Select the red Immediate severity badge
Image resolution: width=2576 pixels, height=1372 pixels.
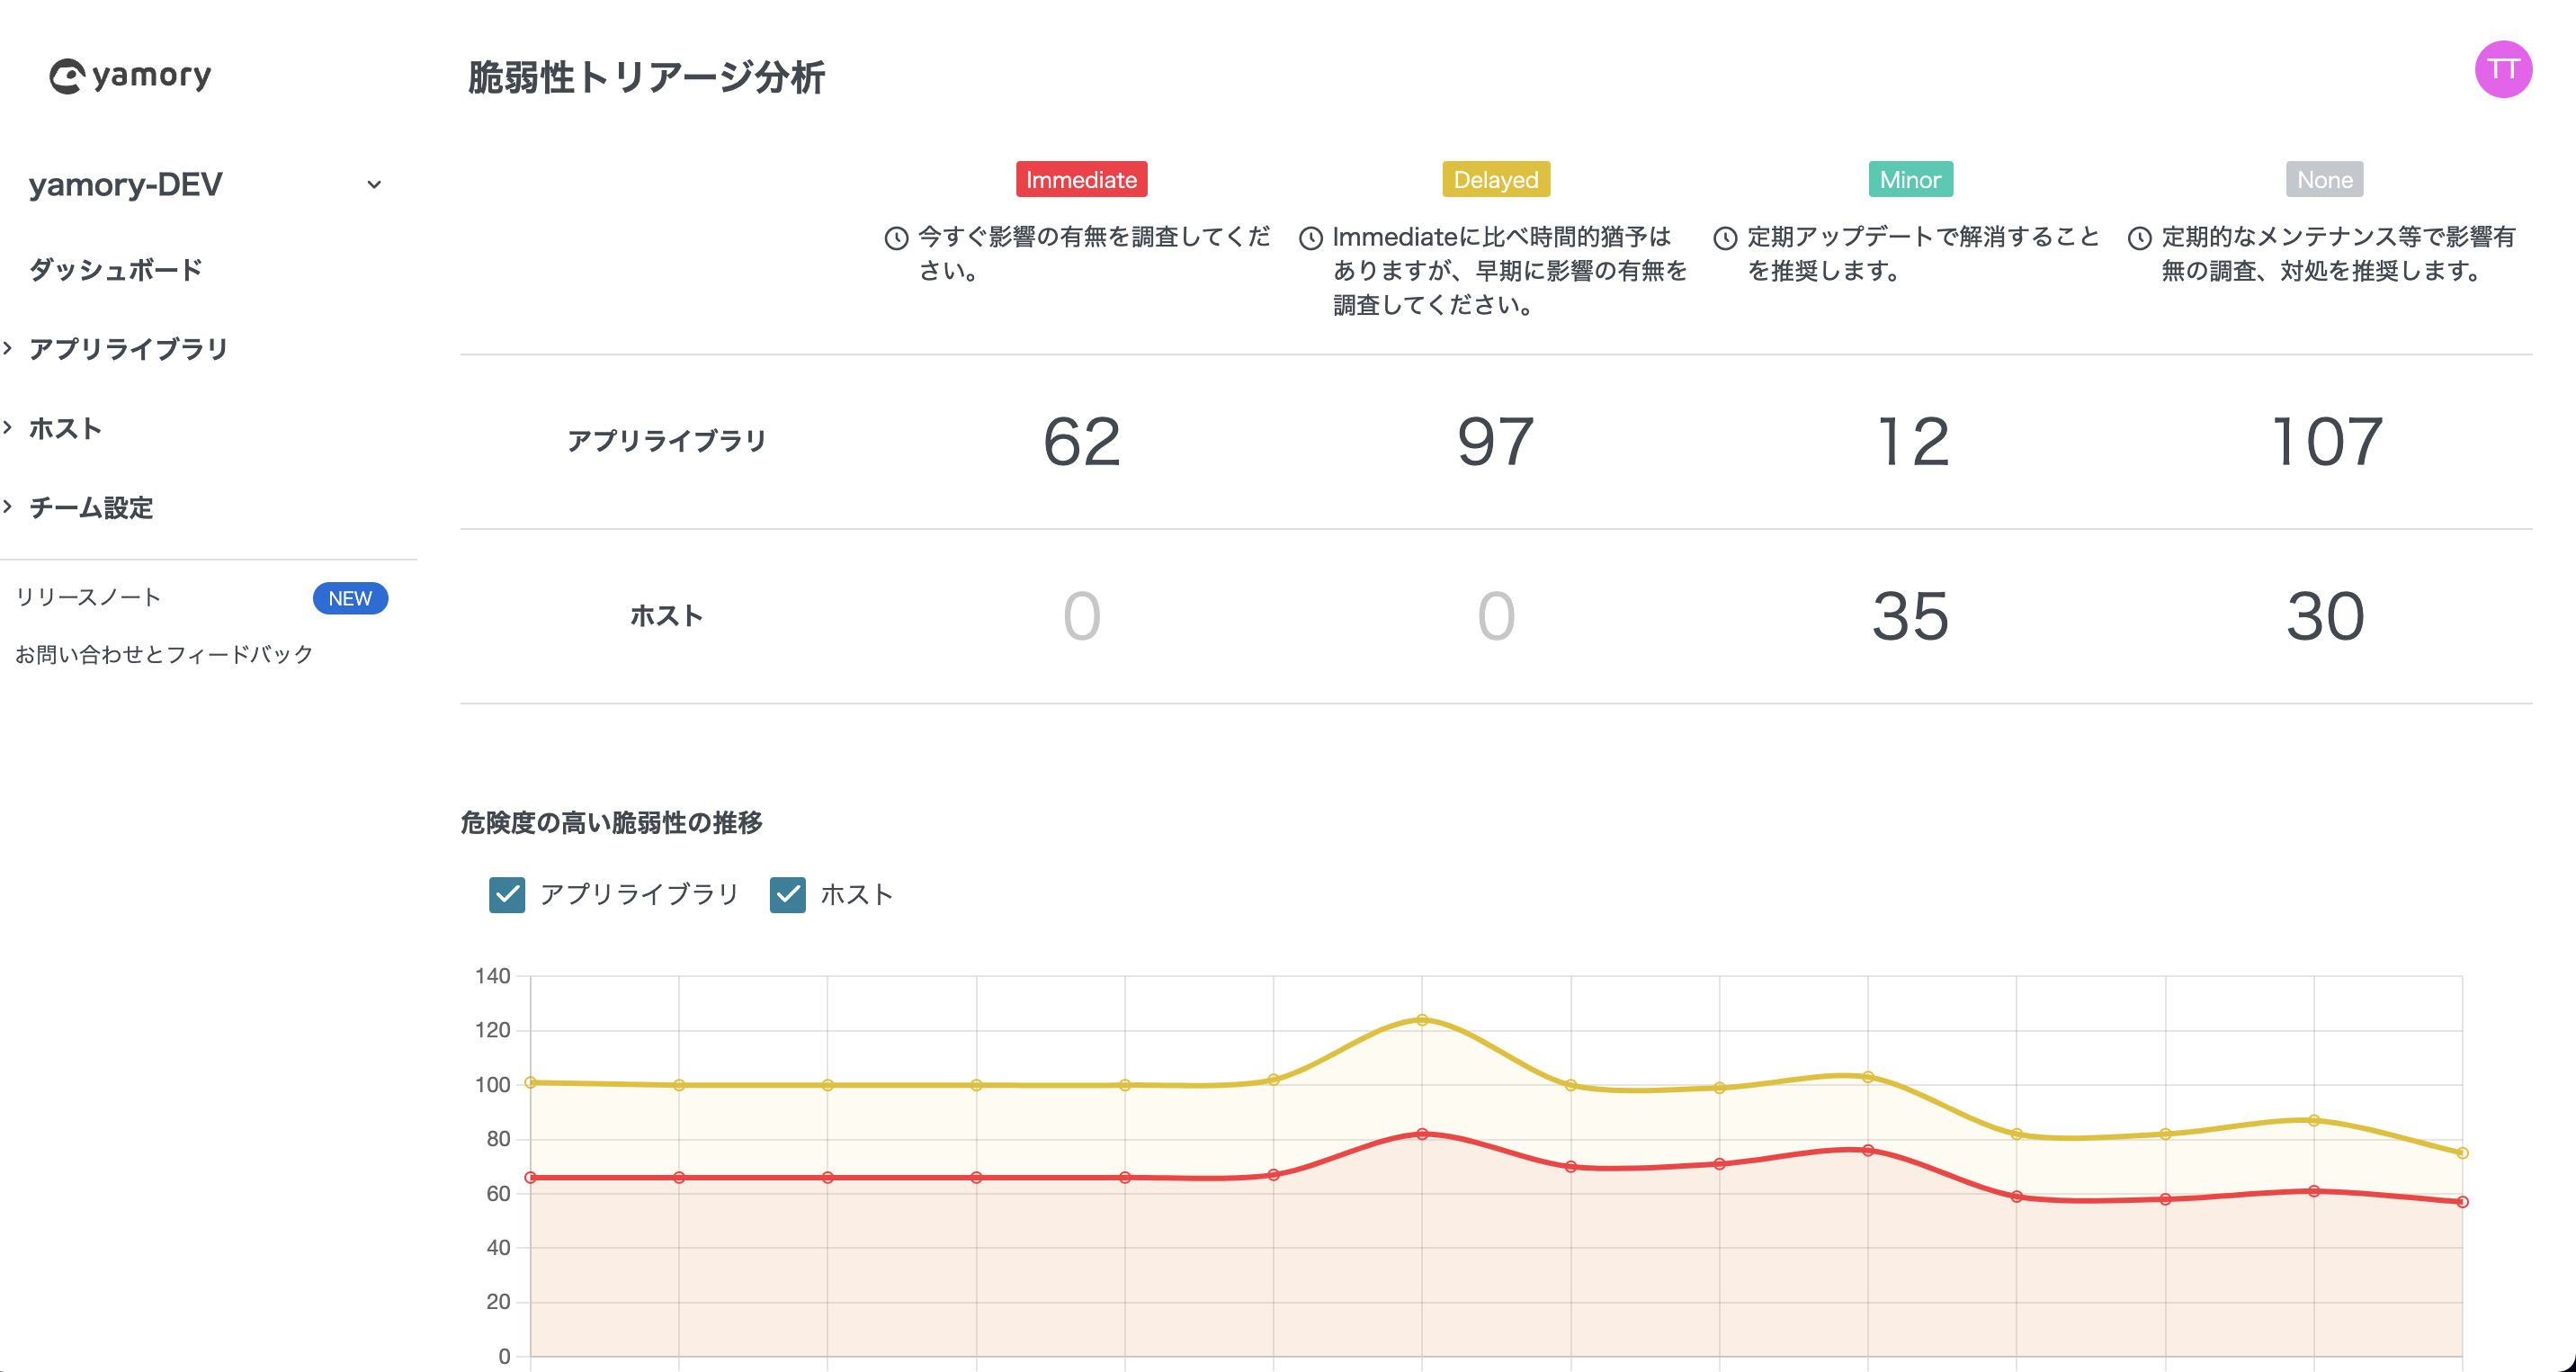tap(1081, 180)
